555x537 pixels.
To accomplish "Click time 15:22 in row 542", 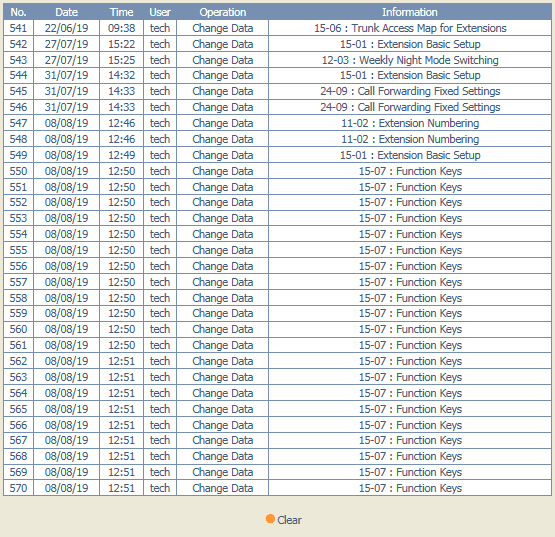I will [x=121, y=44].
